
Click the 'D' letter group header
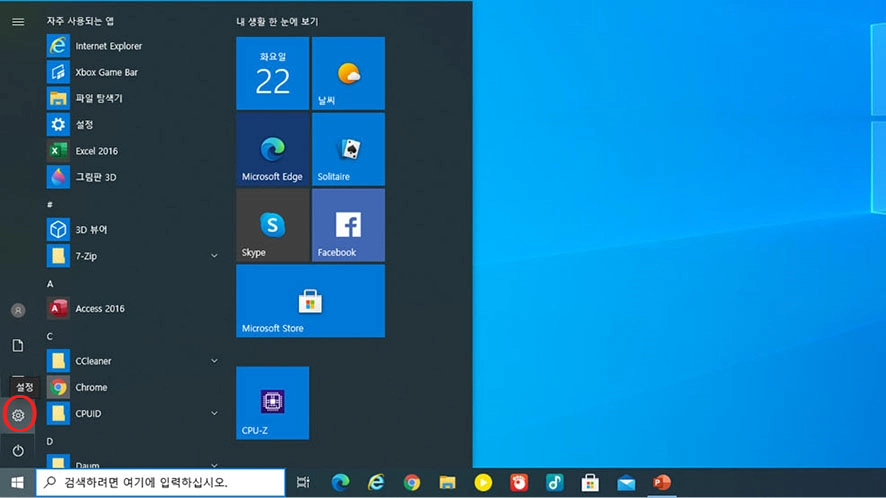coord(50,441)
